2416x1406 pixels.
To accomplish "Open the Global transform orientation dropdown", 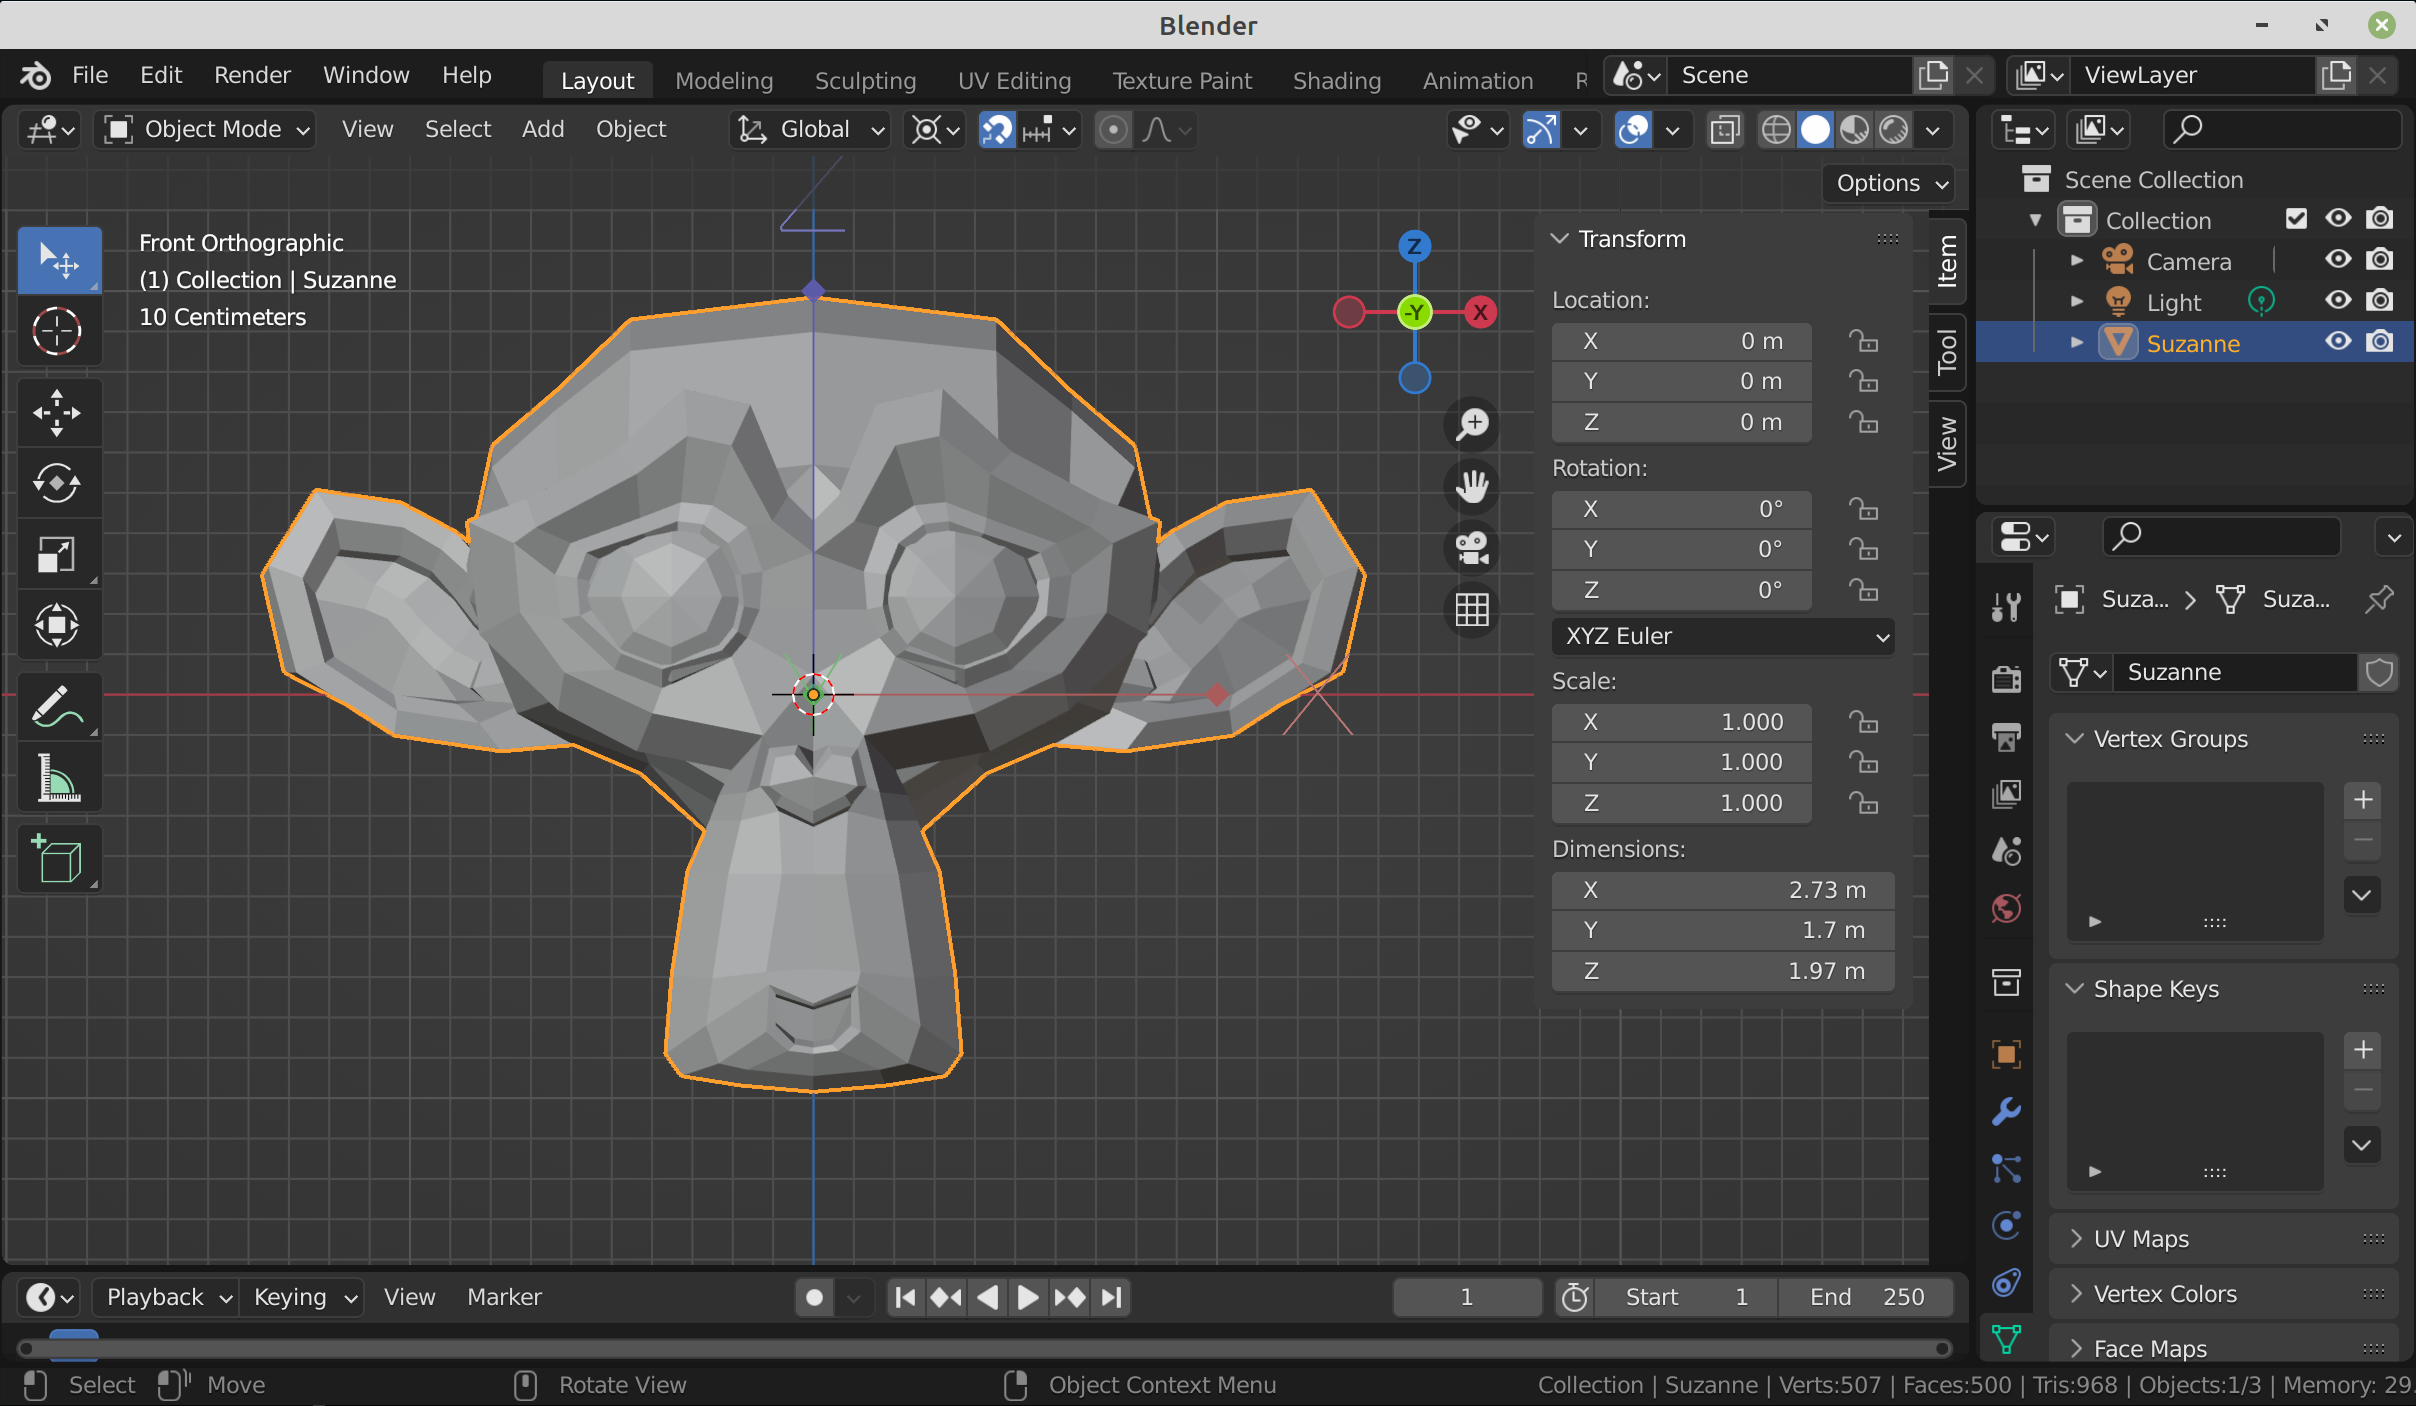I will (x=810, y=130).
